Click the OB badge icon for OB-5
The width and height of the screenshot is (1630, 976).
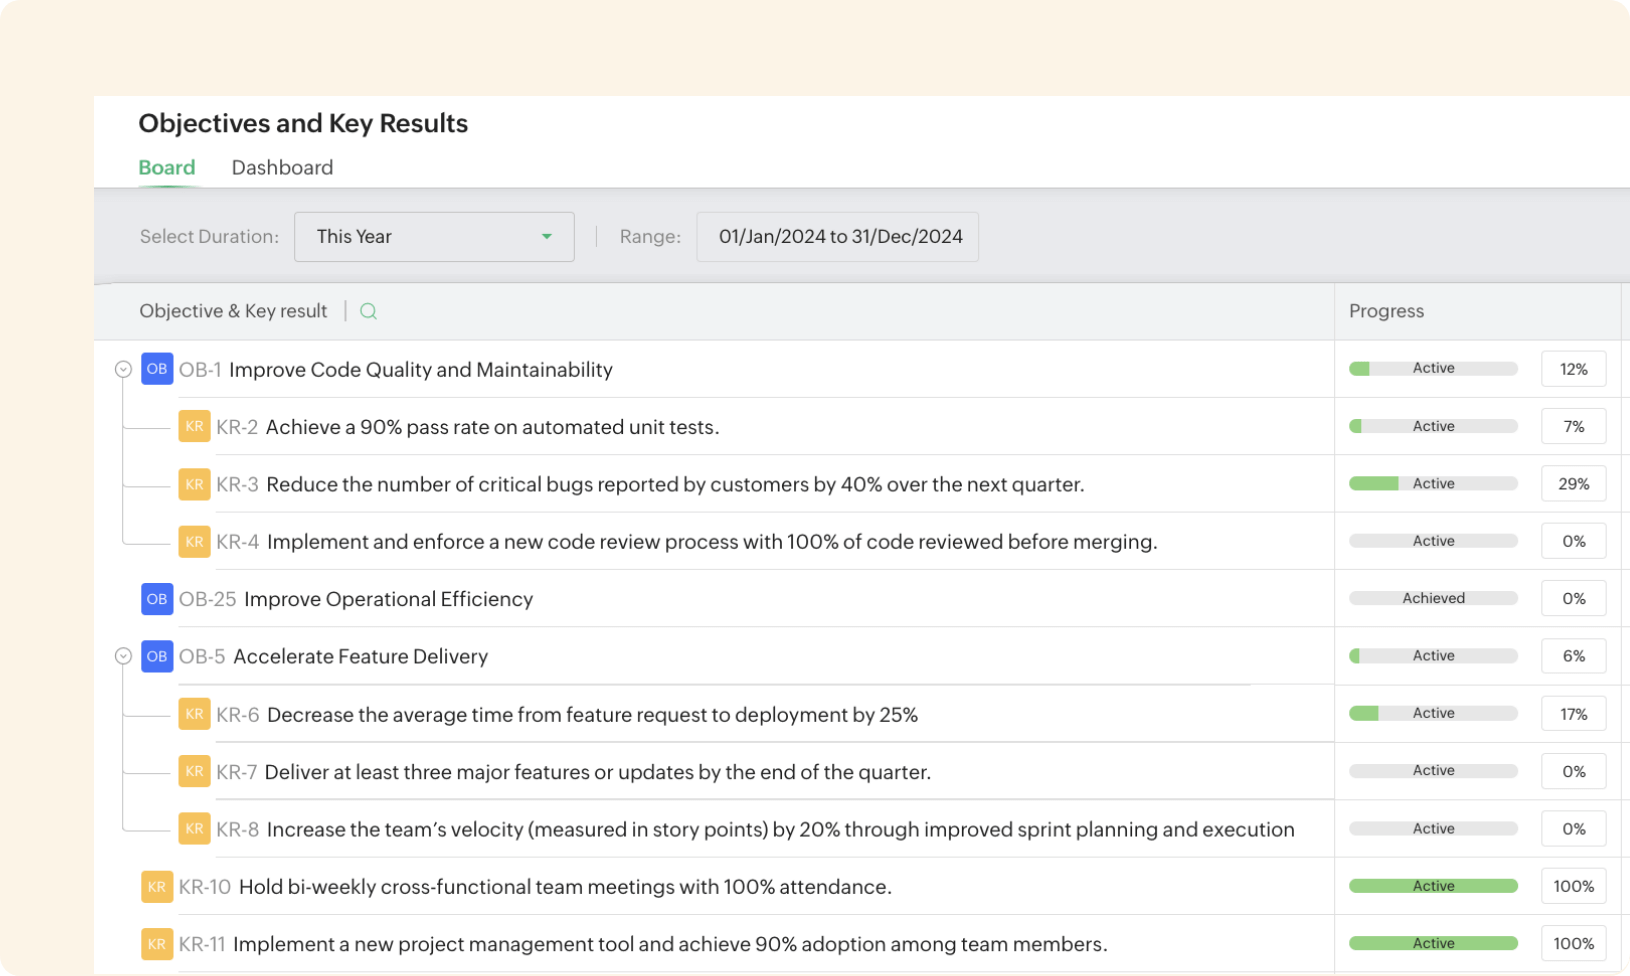tap(157, 656)
